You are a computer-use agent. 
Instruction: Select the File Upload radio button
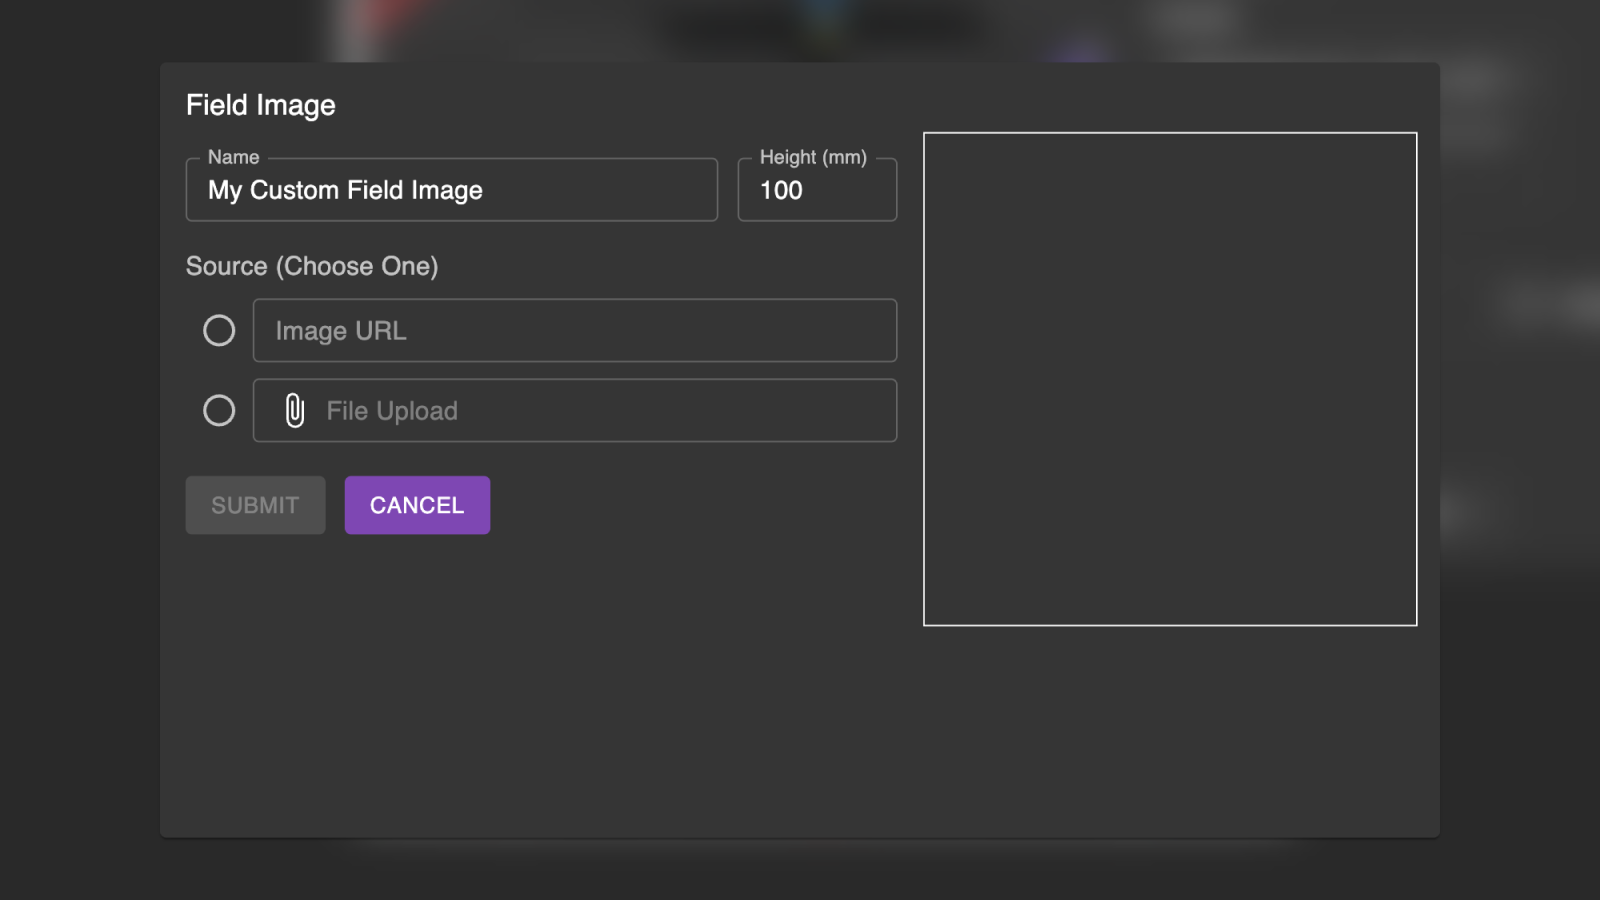[x=219, y=410]
